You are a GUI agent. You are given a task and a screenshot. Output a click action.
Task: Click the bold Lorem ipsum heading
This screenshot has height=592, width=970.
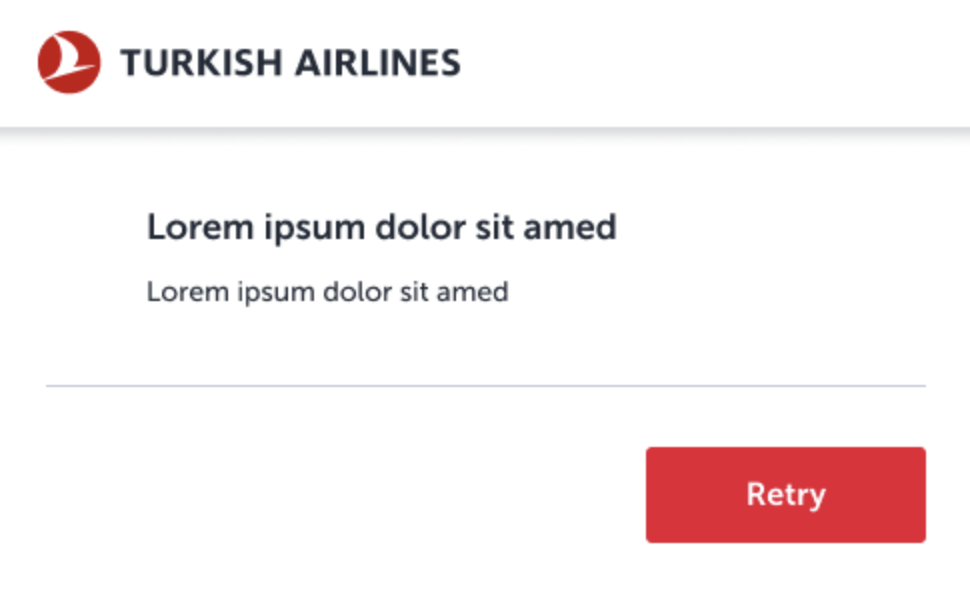tap(381, 227)
